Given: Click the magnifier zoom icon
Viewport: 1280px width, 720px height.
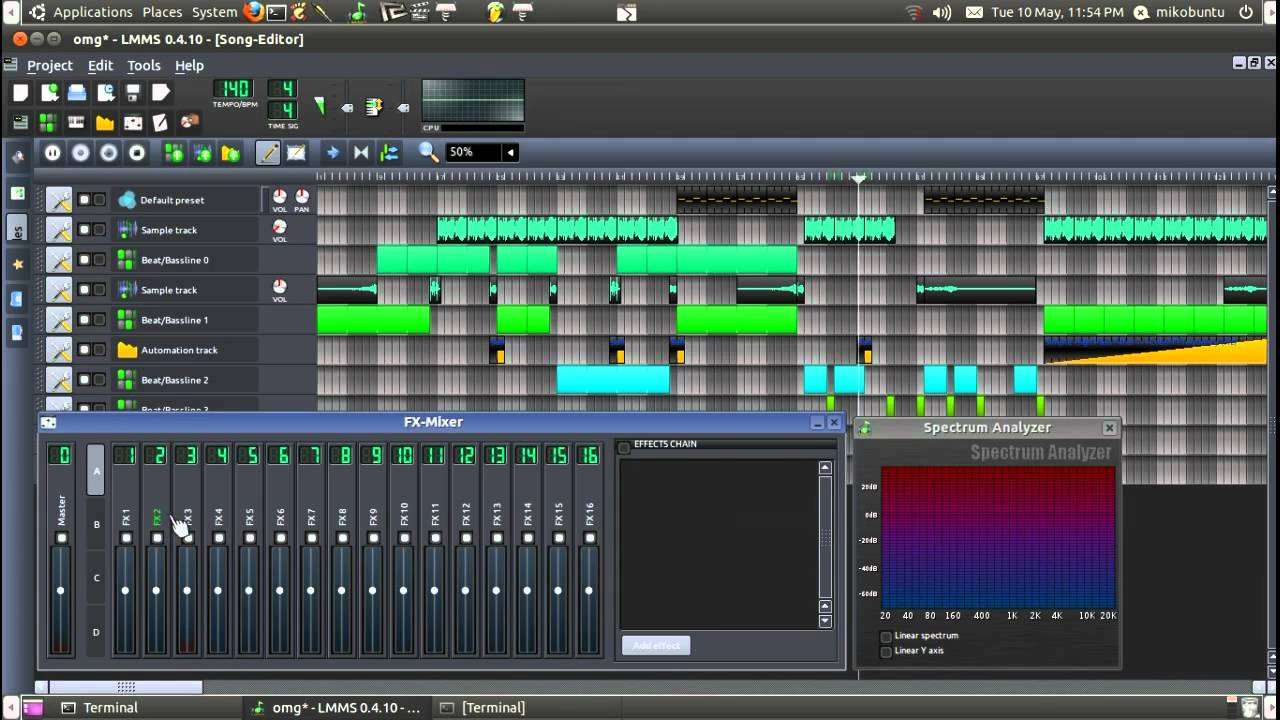Looking at the screenshot, I should 429,152.
